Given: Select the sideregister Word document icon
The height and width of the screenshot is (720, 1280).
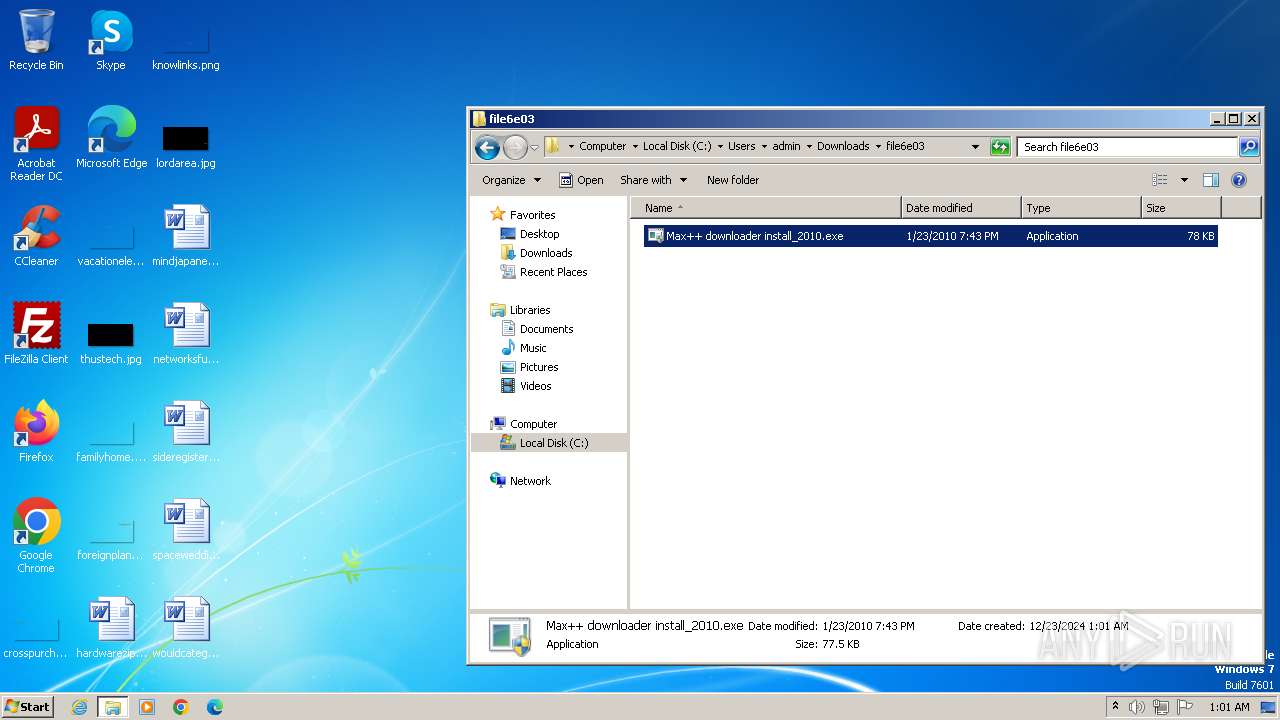Looking at the screenshot, I should click(186, 431).
